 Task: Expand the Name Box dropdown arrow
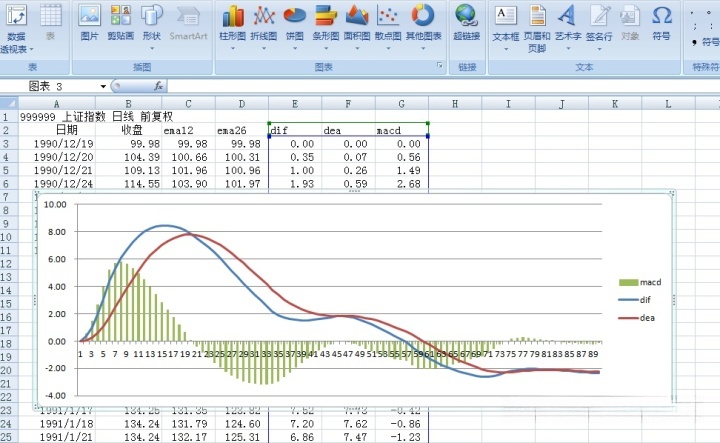tap(103, 86)
